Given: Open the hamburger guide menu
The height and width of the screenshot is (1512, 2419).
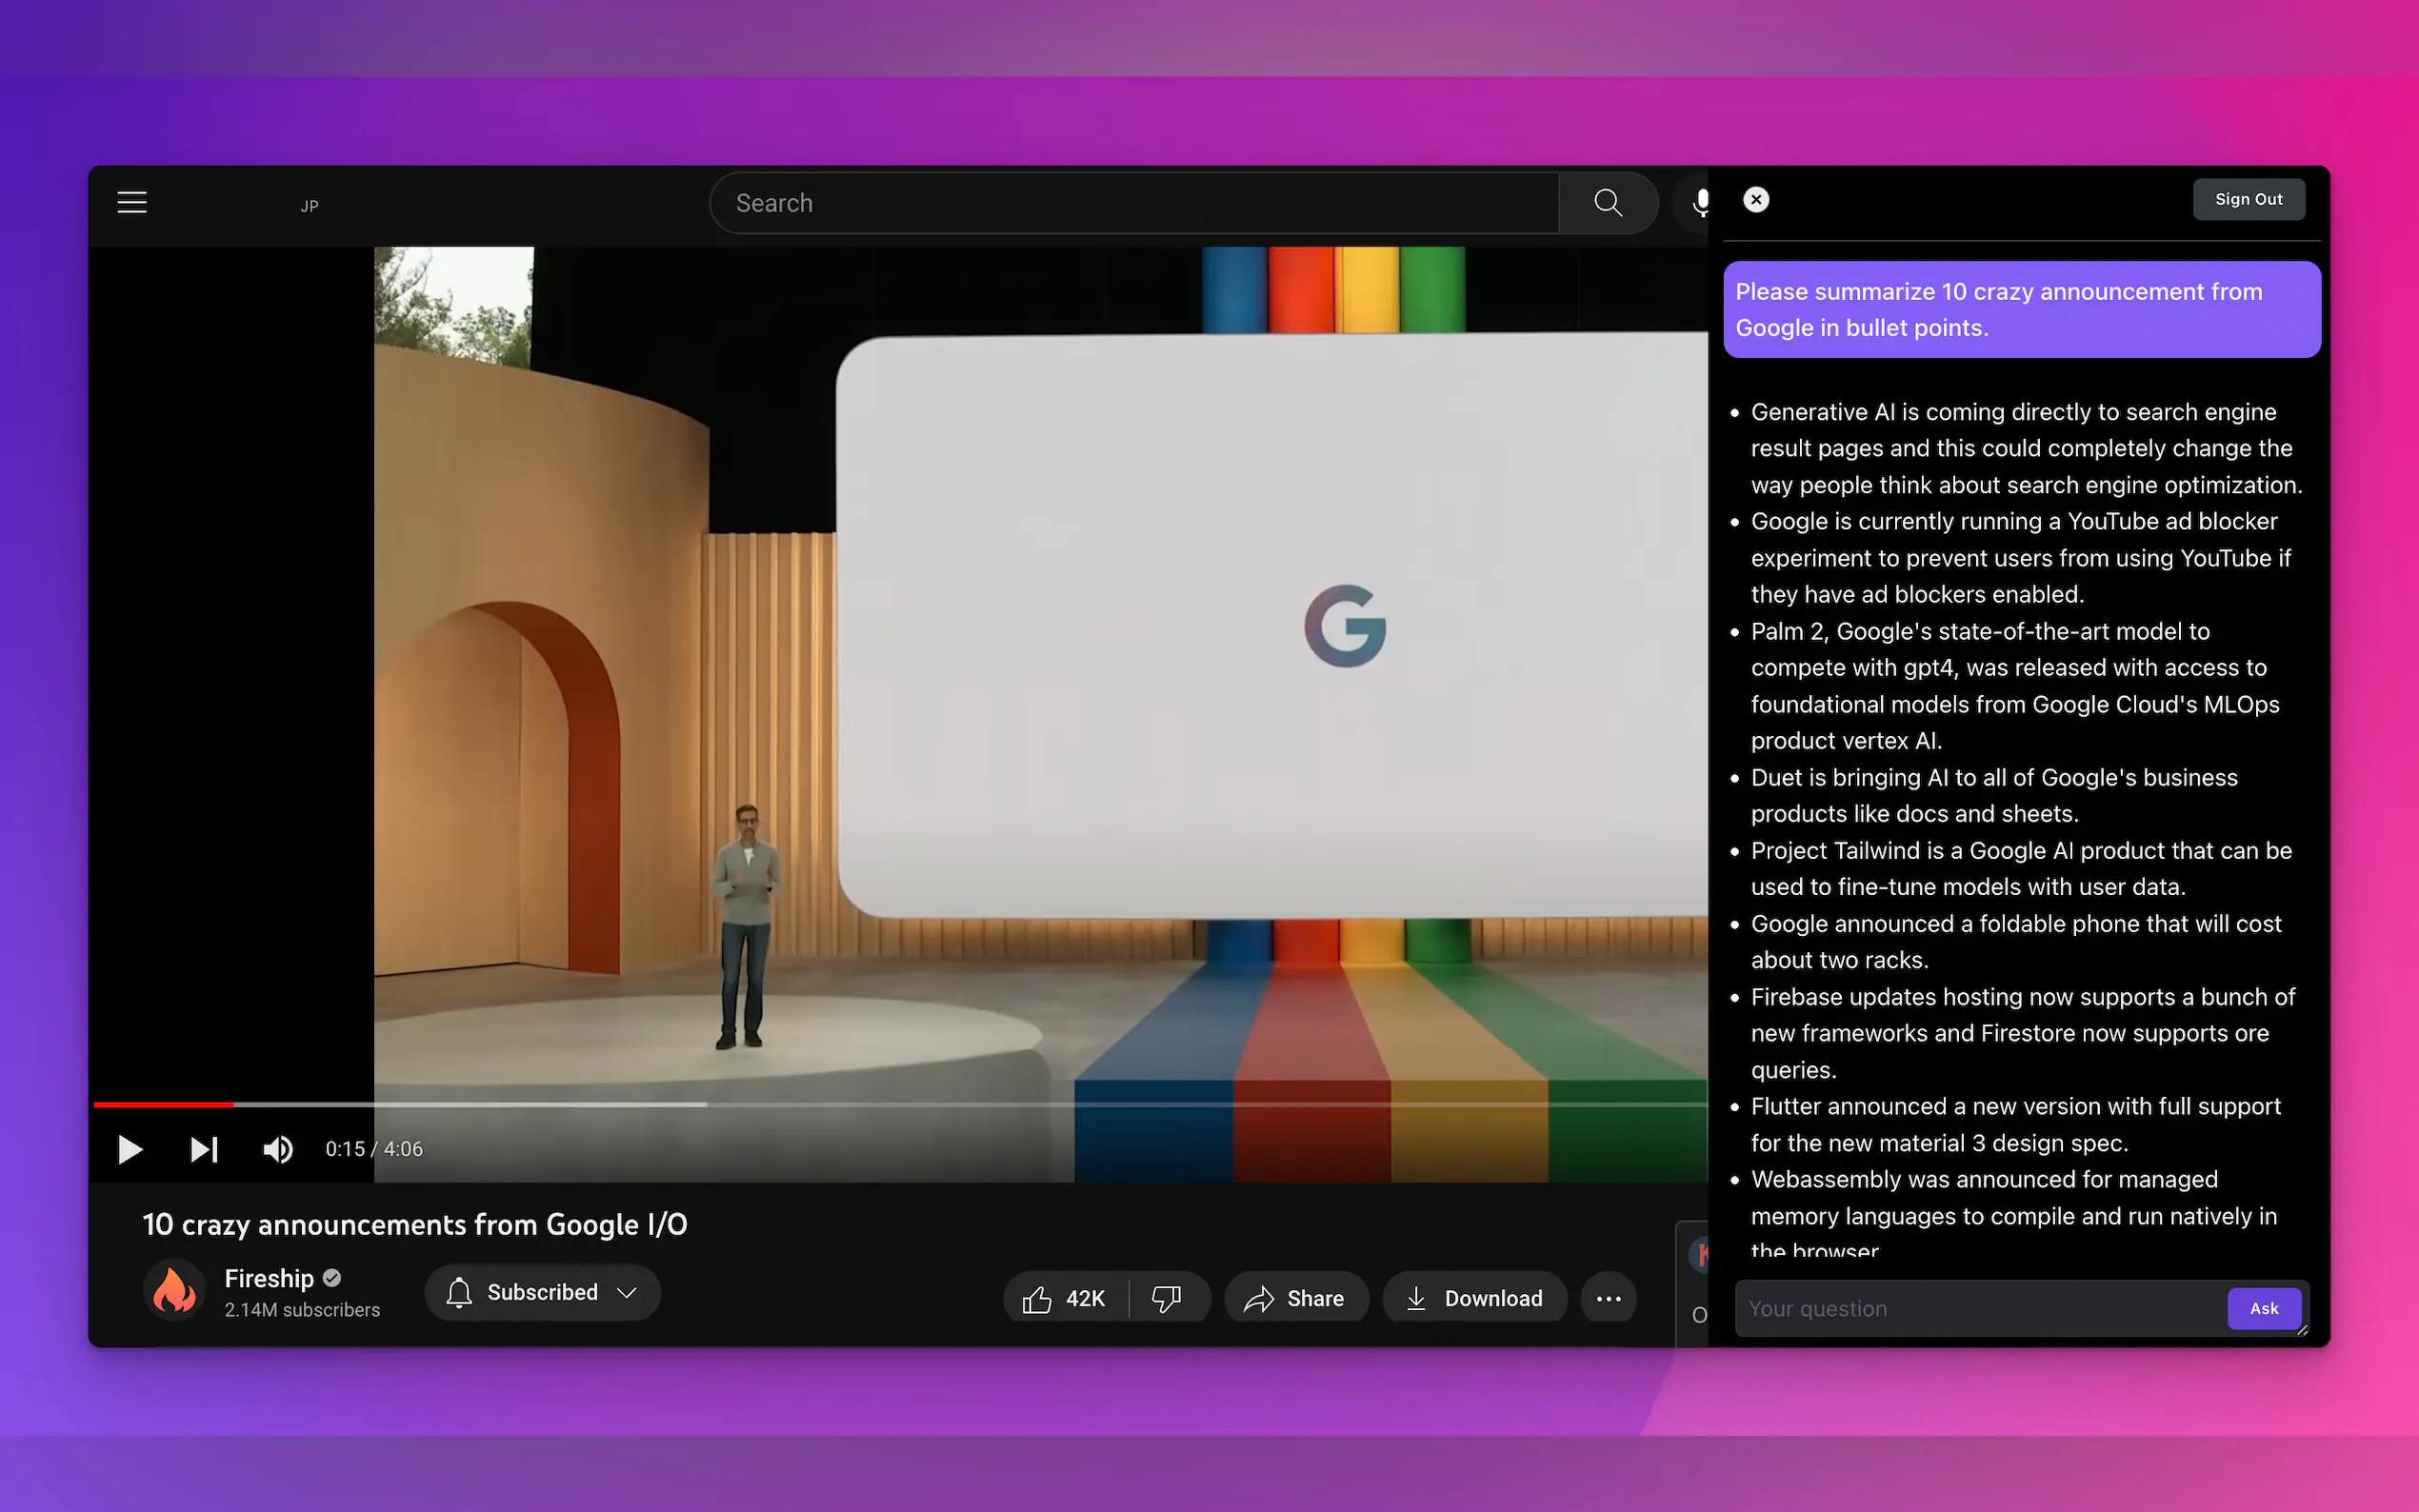Looking at the screenshot, I should pos(132,203).
